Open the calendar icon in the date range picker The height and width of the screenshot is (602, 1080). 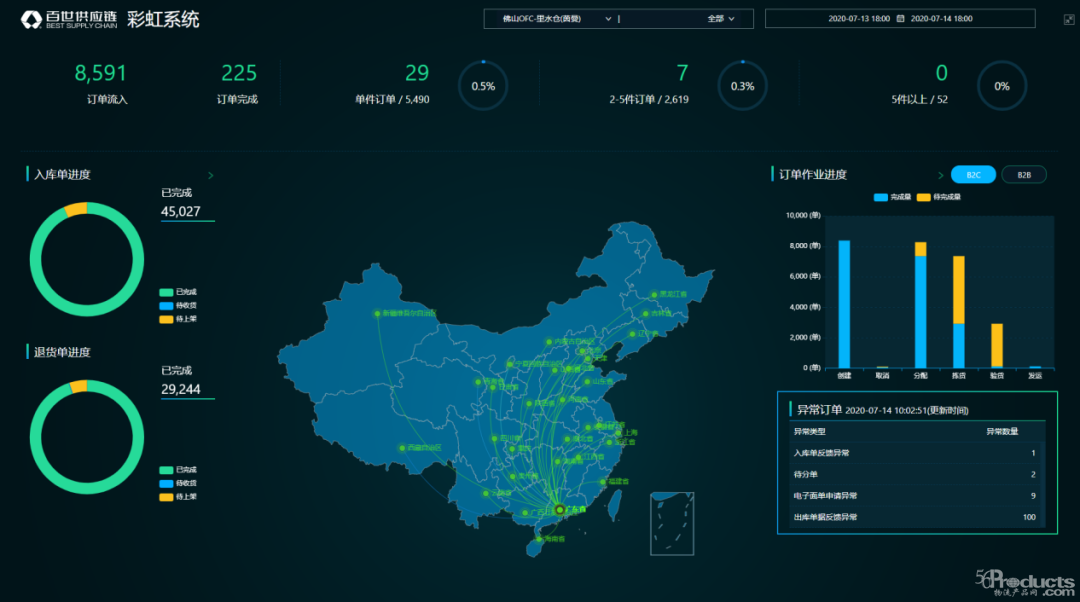click(900, 18)
